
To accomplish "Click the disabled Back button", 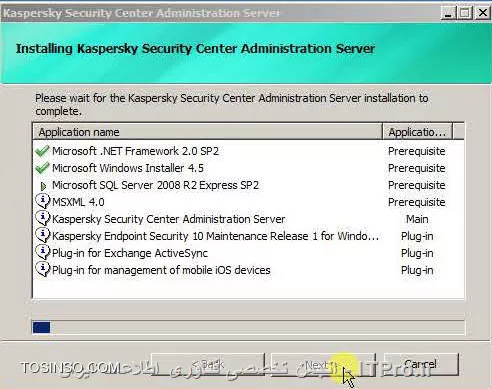I will [208, 364].
